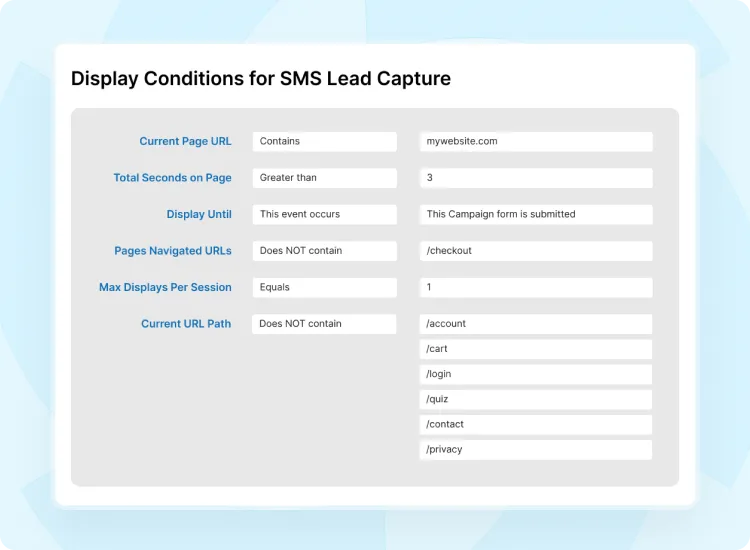Image resolution: width=750 pixels, height=550 pixels.
Task: Open the Equals operator dropdown
Action: (325, 287)
